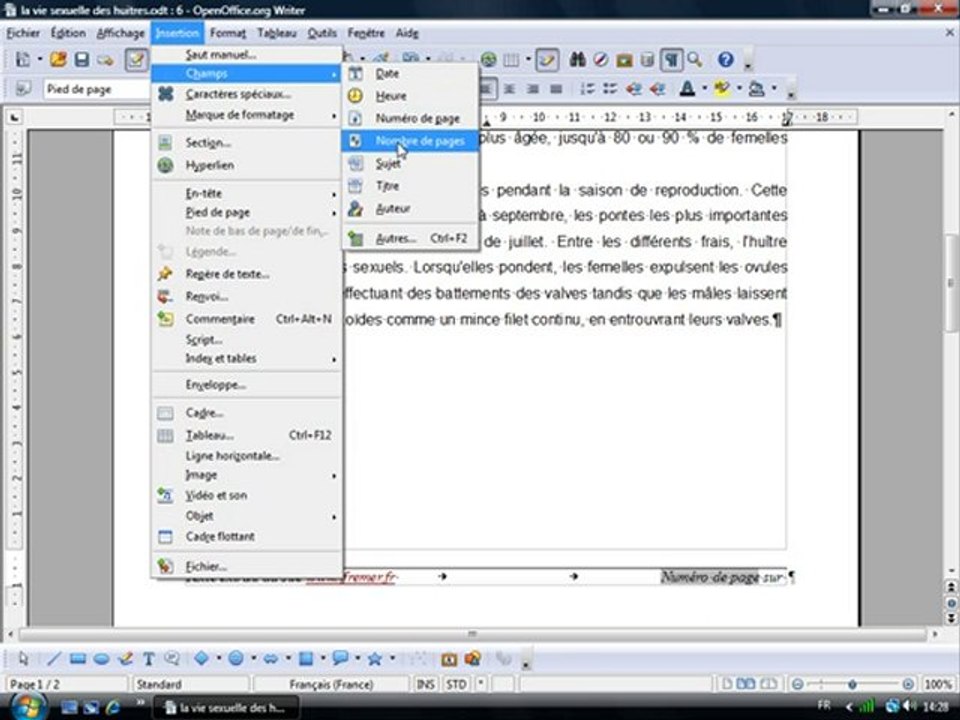Adjust the zoom slider handle
This screenshot has width=960, height=720.
852,684
